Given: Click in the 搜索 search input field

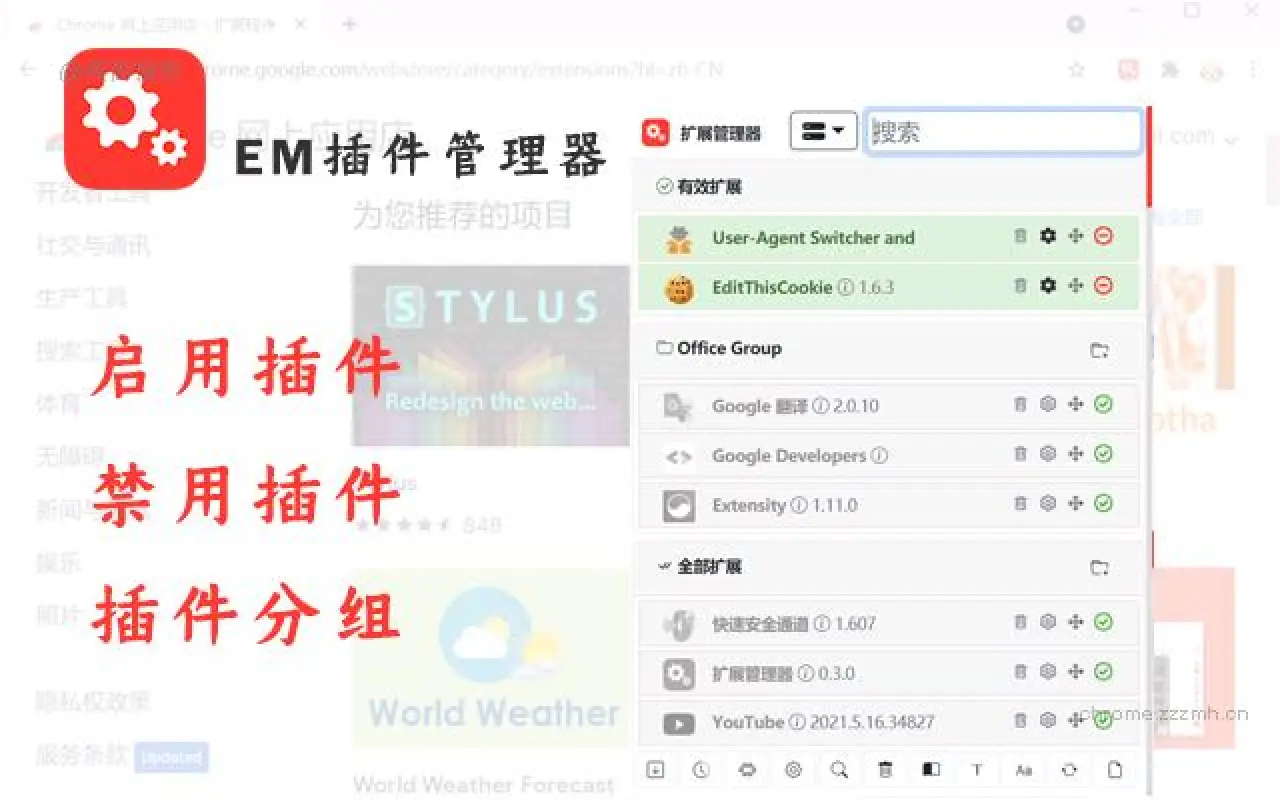Looking at the screenshot, I should (x=1000, y=131).
